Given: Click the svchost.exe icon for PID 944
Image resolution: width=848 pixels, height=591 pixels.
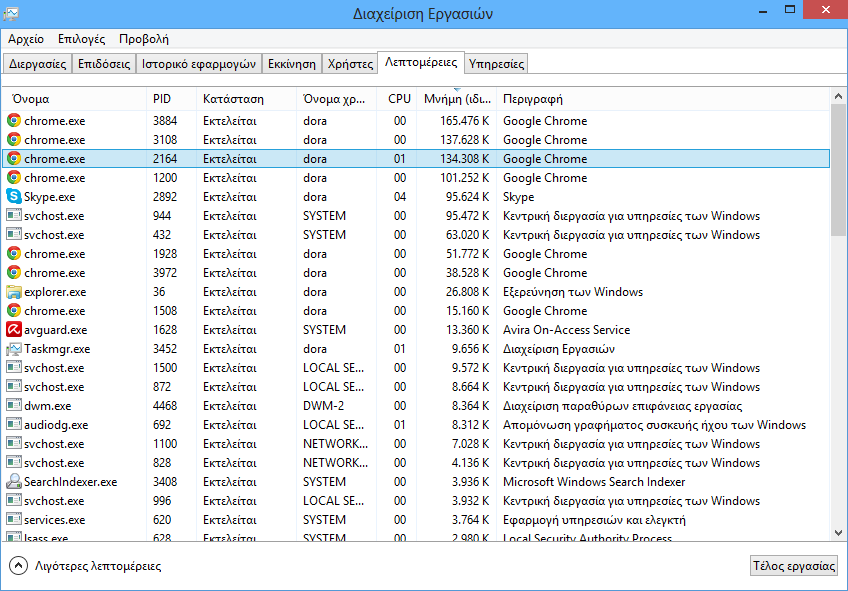Looking at the screenshot, I should click(14, 215).
